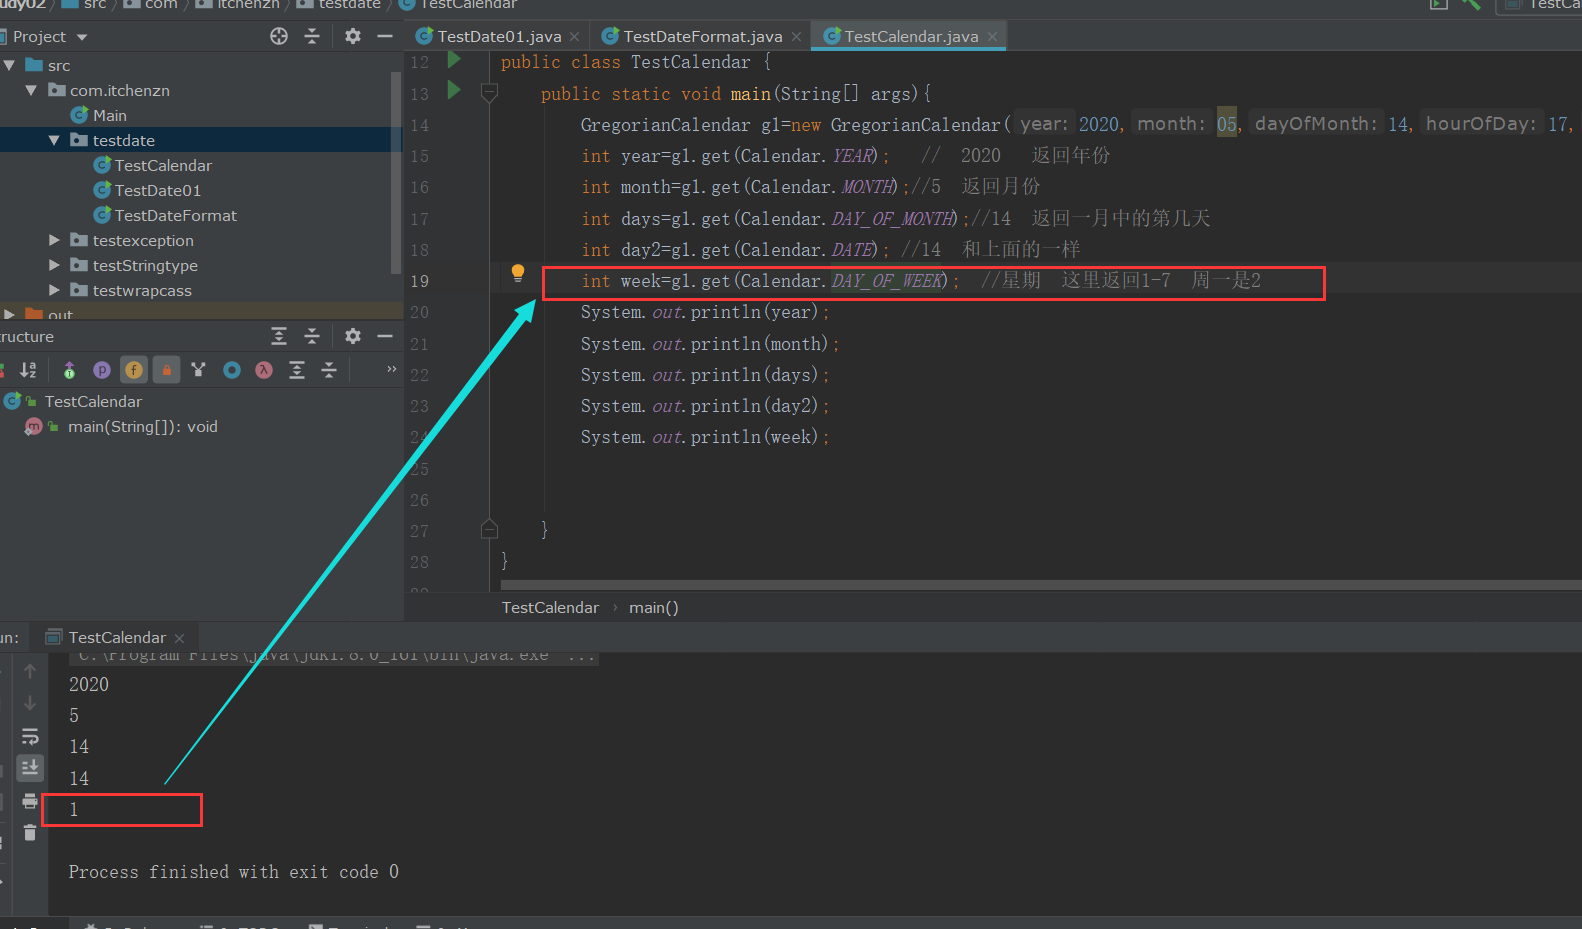Click the up stack trace arrow in Run
This screenshot has height=929, width=1582.
click(x=30, y=671)
